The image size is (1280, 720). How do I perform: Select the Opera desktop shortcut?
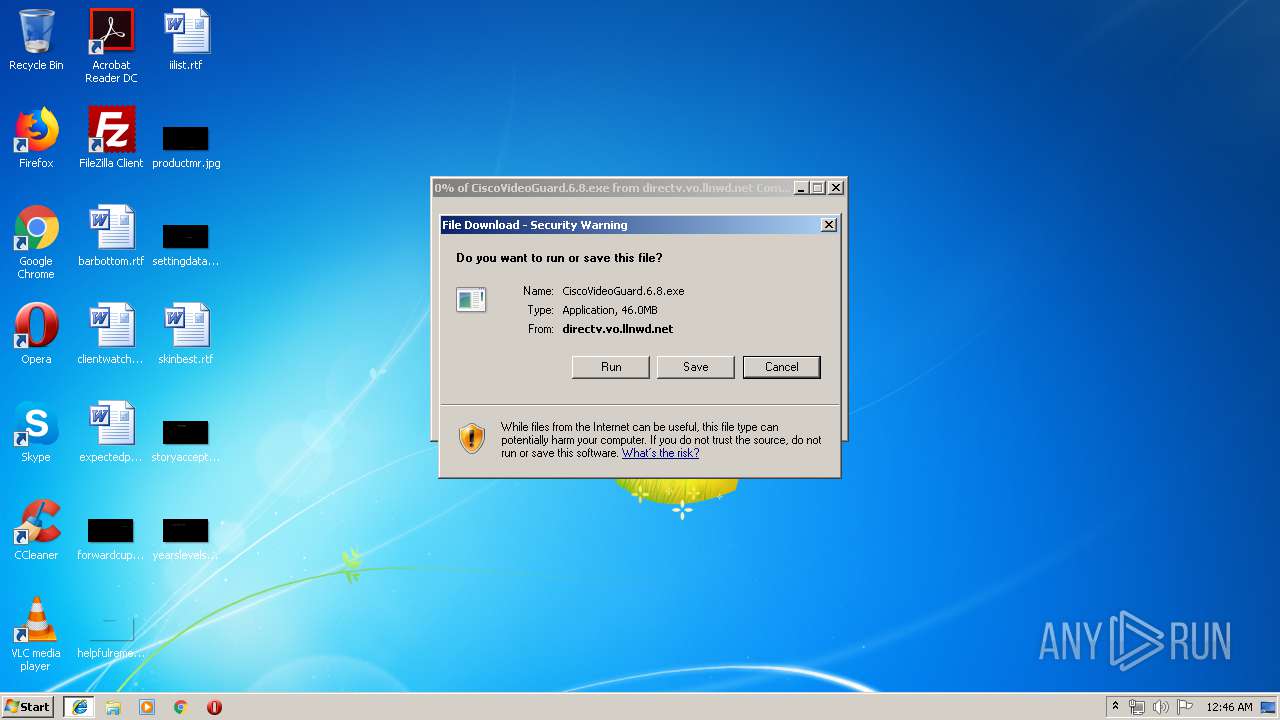coord(36,334)
